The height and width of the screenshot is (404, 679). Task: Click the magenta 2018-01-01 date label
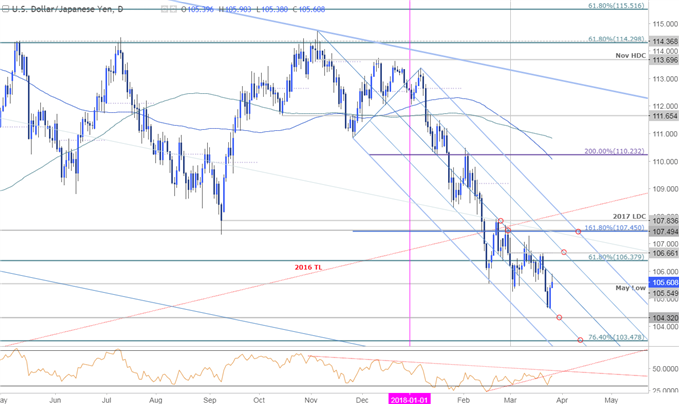pyautogui.click(x=409, y=400)
